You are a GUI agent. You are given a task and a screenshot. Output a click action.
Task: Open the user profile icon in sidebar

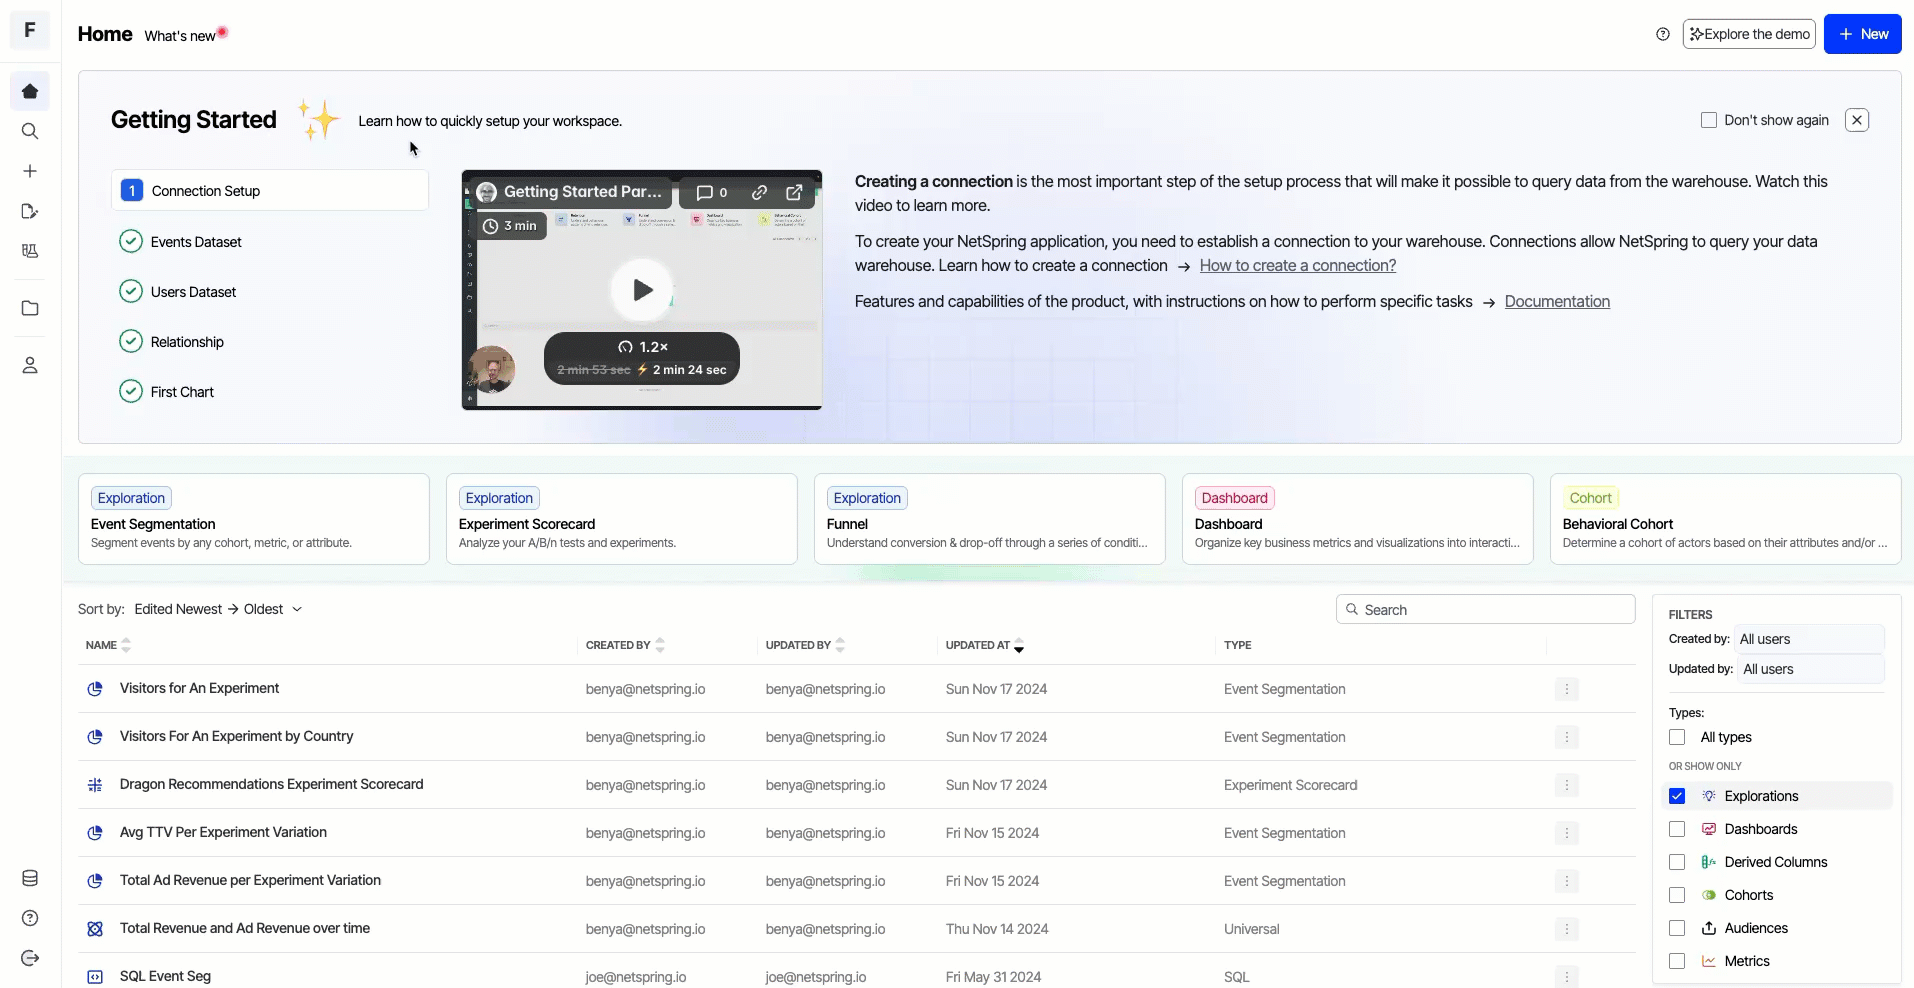tap(30, 365)
